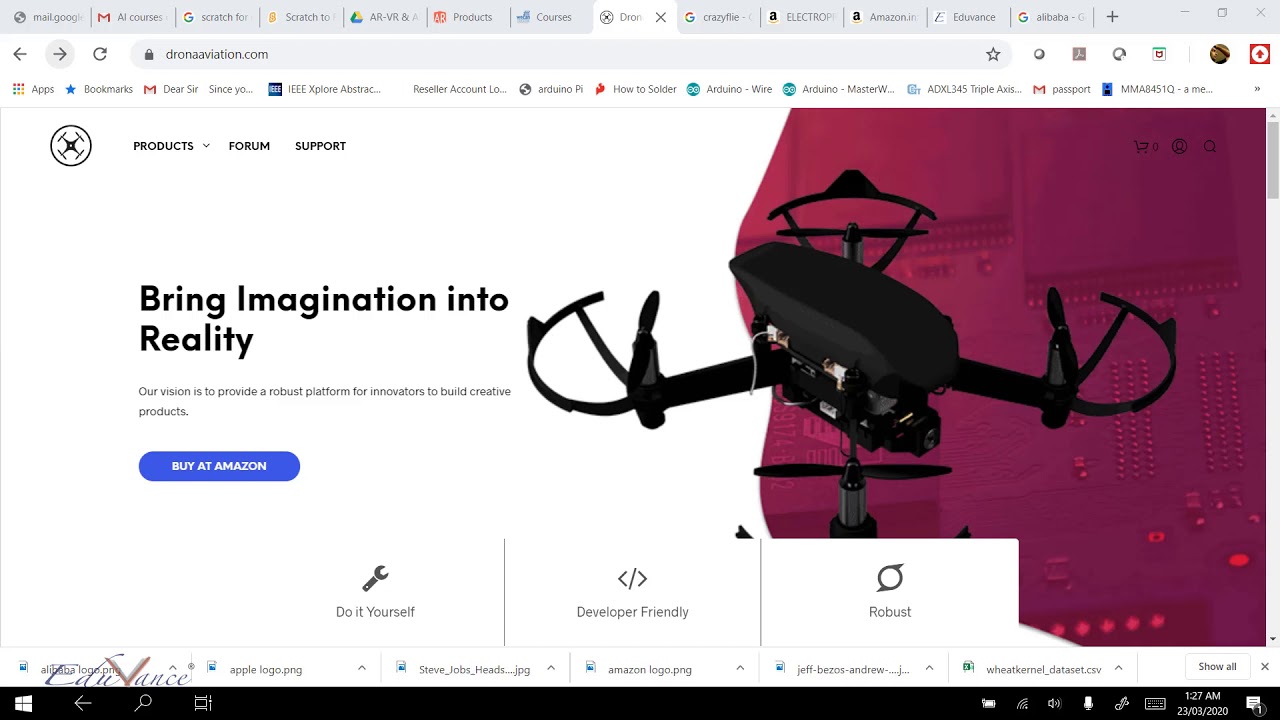The image size is (1280, 720).
Task: Expand options for amazon logo.png download
Action: pyautogui.click(x=740, y=668)
